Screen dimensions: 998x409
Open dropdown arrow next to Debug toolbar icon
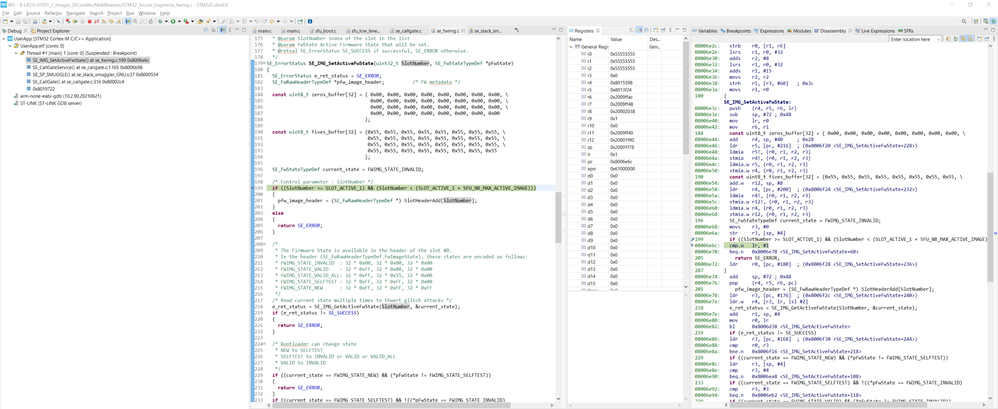(x=166, y=22)
